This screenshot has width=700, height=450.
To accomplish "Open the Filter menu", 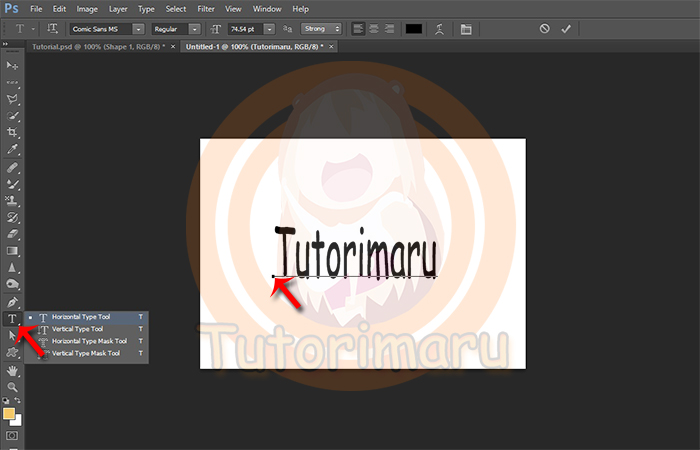I will pos(206,9).
